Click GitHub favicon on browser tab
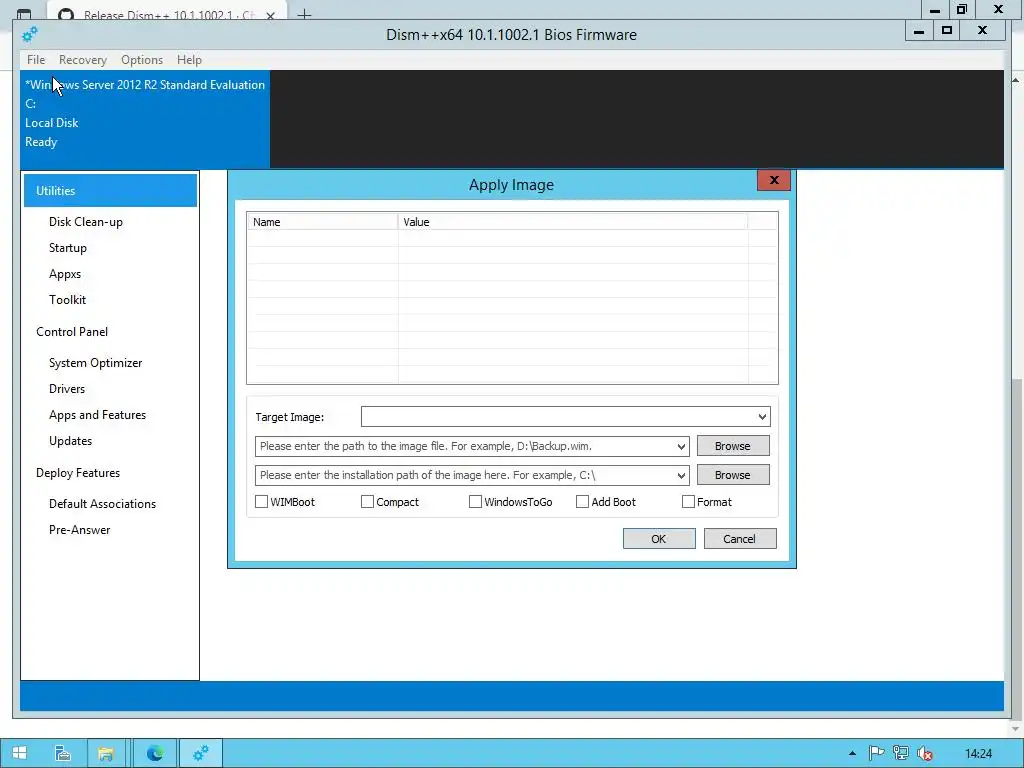The height and width of the screenshot is (768, 1024). (x=66, y=14)
